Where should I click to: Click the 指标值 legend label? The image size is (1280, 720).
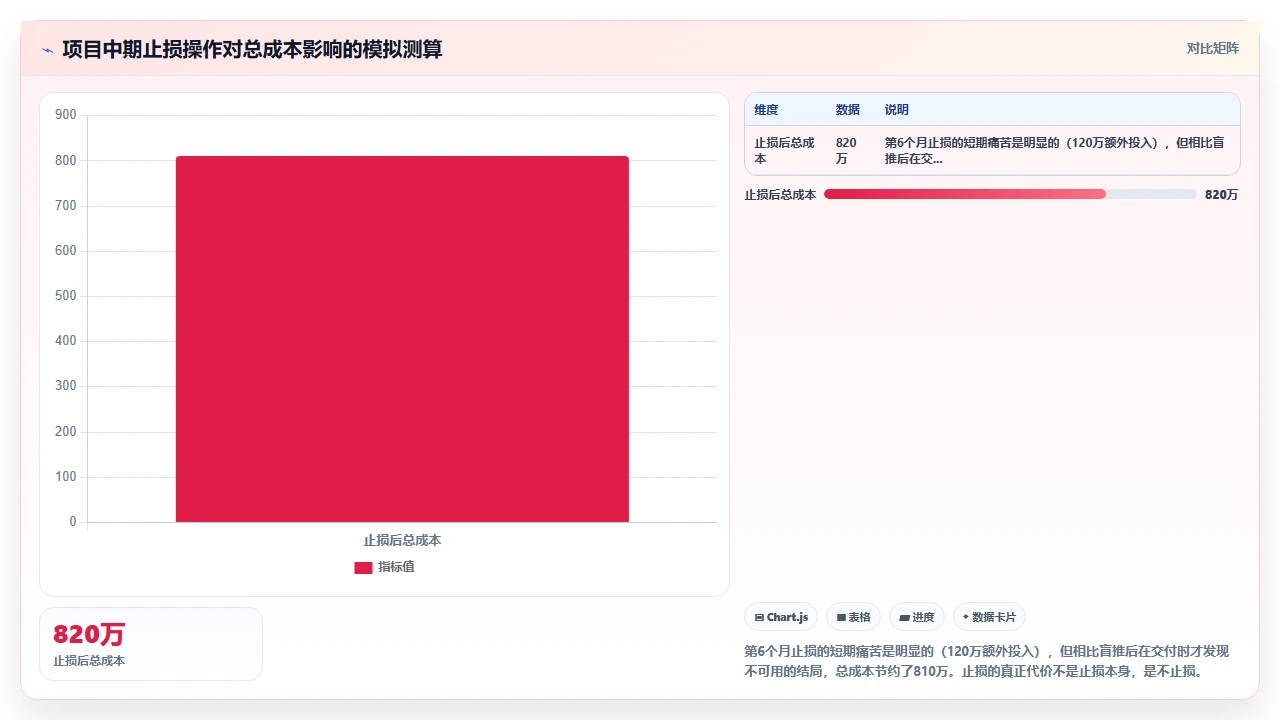[x=396, y=567]
